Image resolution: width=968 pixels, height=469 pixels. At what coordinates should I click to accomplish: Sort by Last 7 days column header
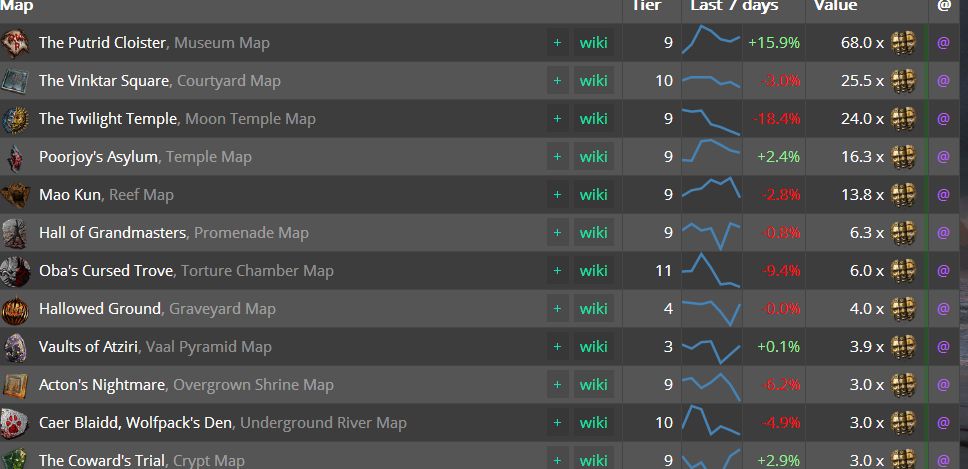coord(734,6)
